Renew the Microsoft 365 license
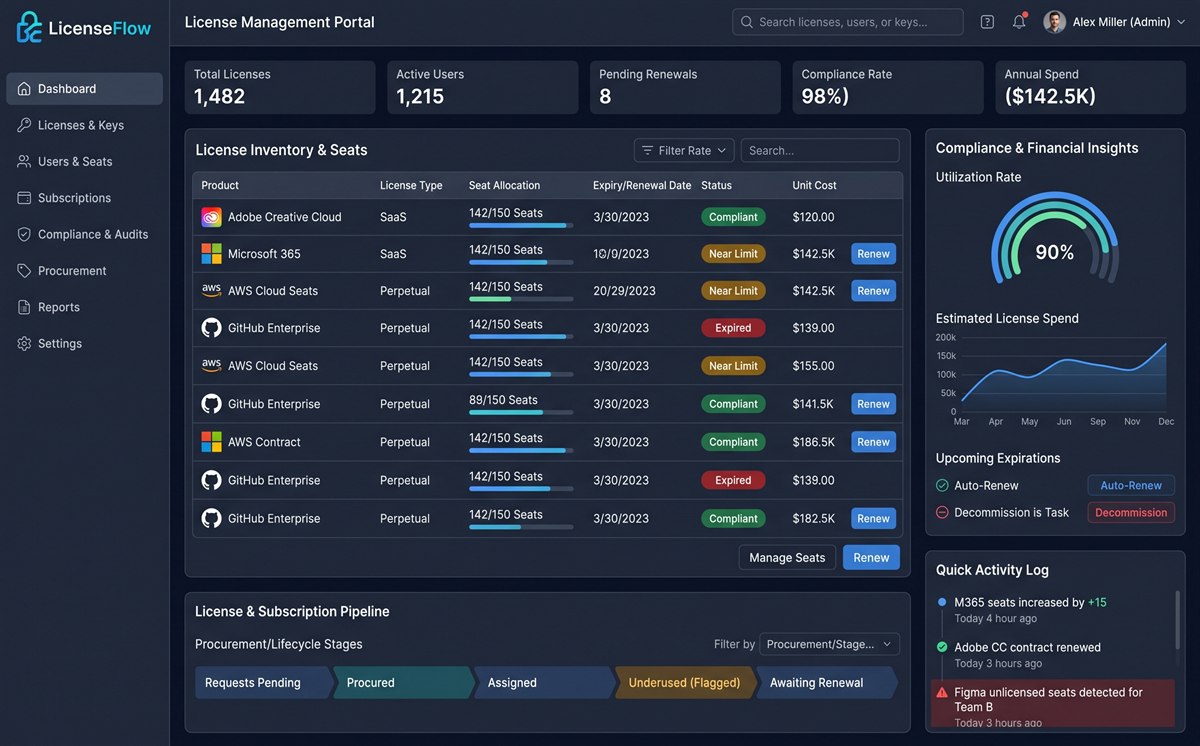This screenshot has width=1200, height=746. tap(874, 254)
